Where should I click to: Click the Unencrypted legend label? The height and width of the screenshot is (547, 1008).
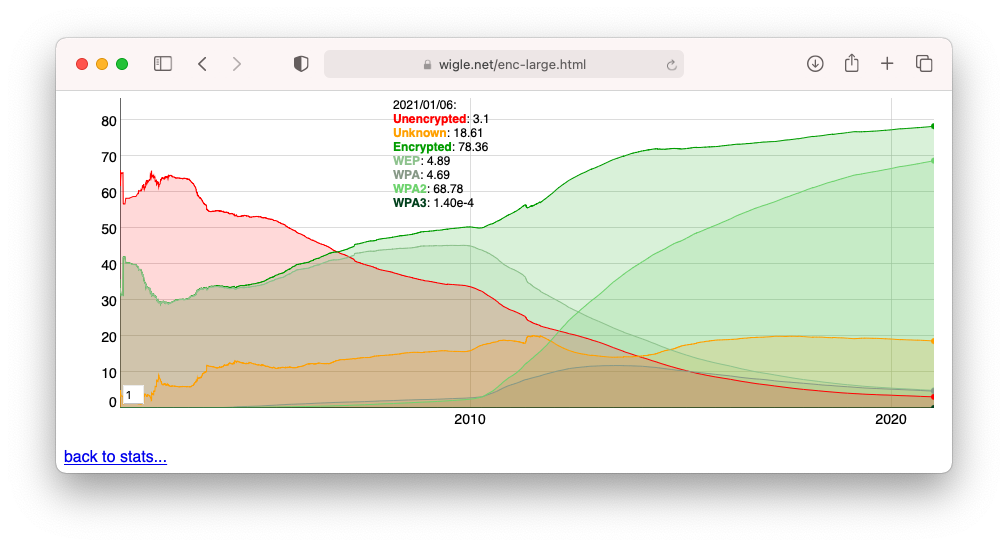(430, 119)
